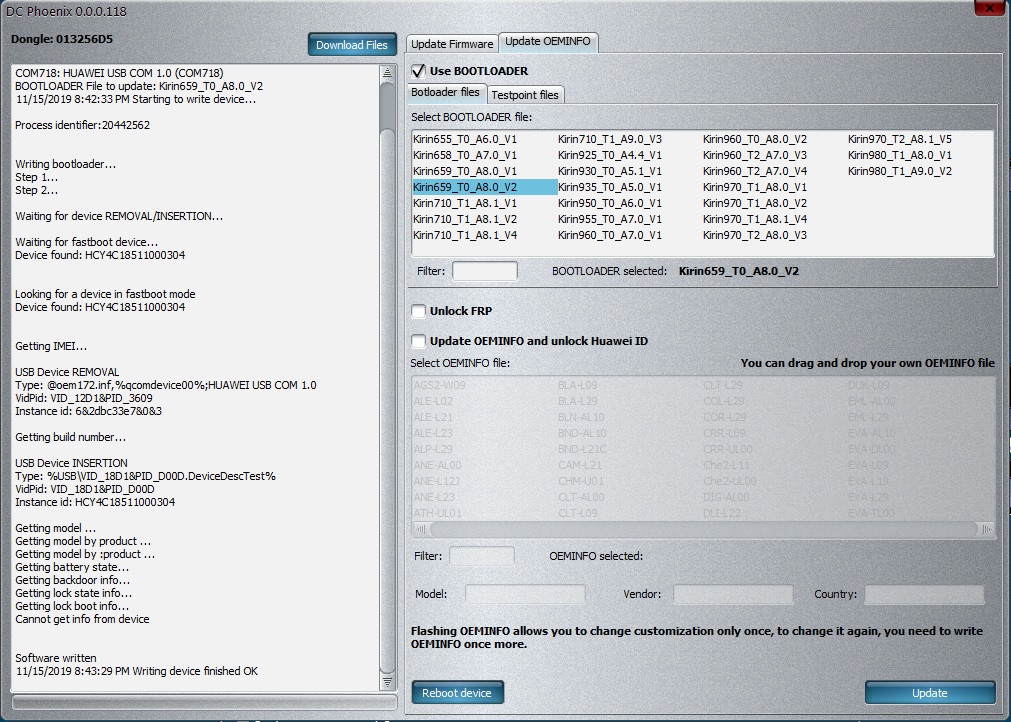Click the Reboot device button
This screenshot has height=722, width=1011.
point(457,693)
